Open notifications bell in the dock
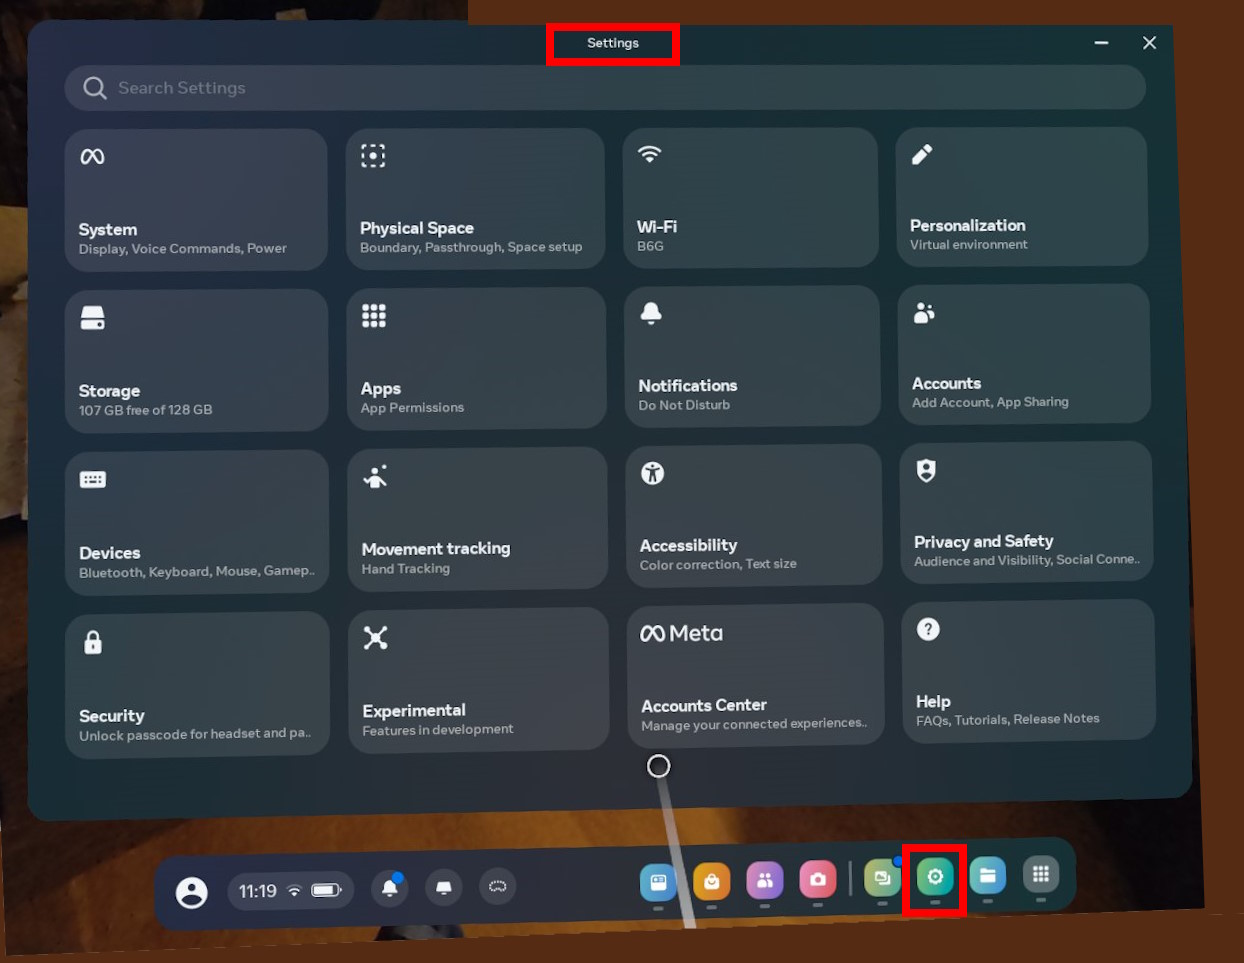This screenshot has height=963, width=1244. [390, 888]
